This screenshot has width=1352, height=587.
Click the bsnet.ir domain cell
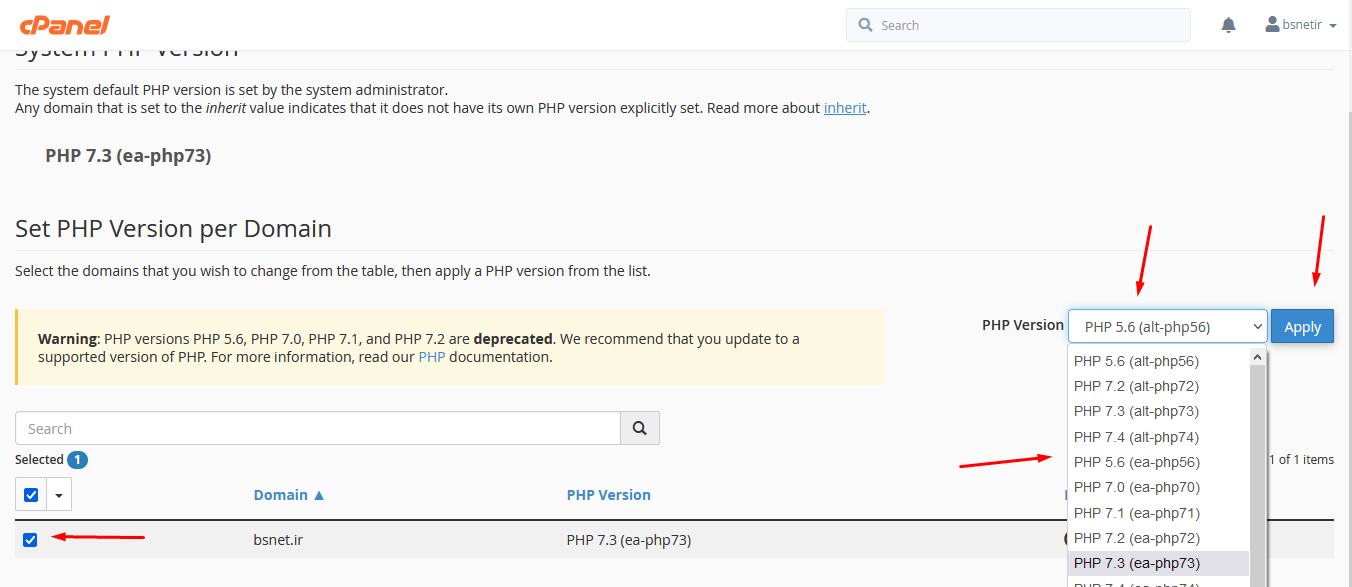click(279, 540)
